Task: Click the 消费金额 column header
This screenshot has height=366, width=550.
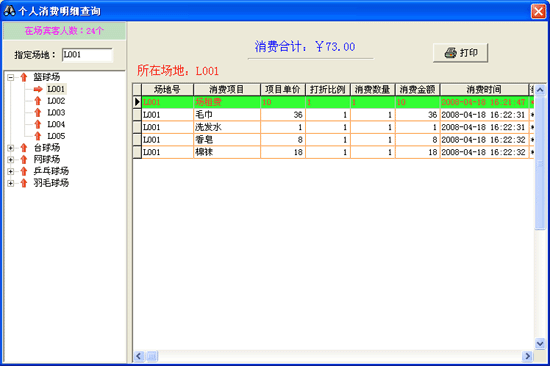Action: pos(417,89)
